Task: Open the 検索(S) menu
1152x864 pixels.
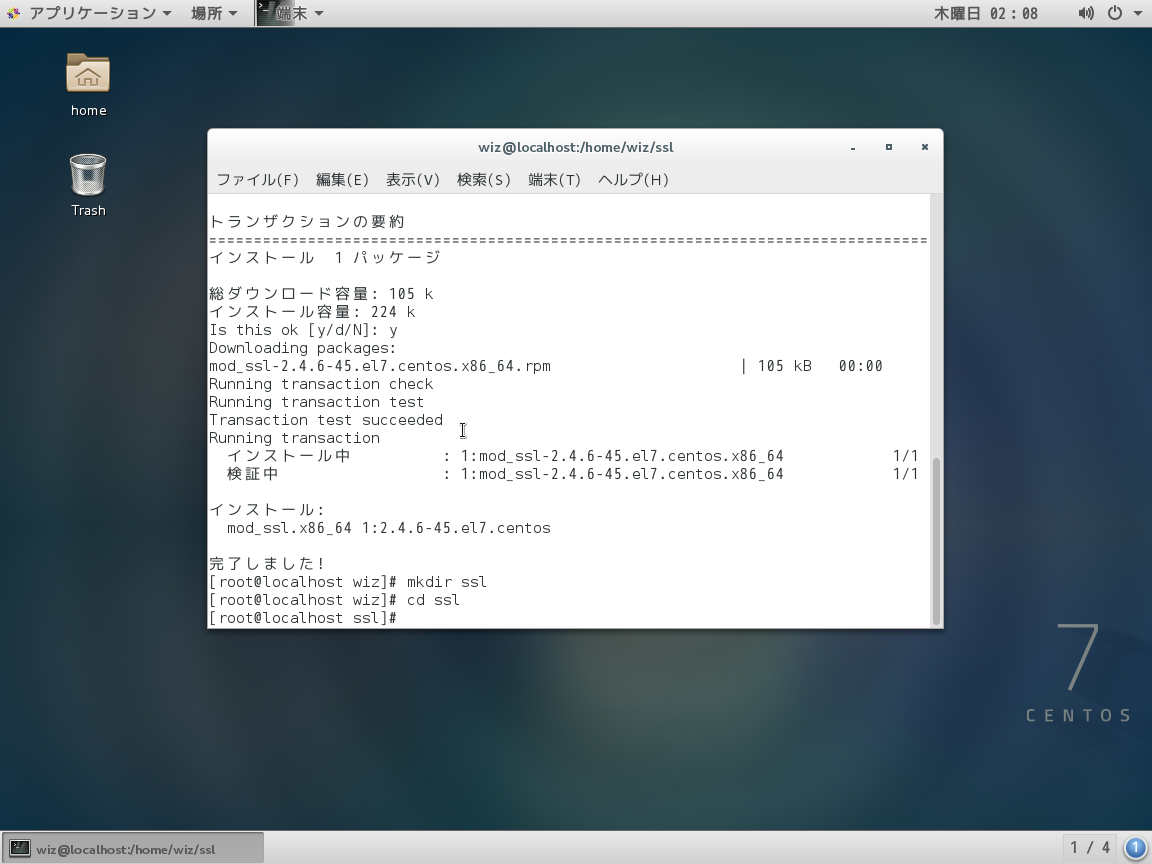Action: (x=483, y=180)
